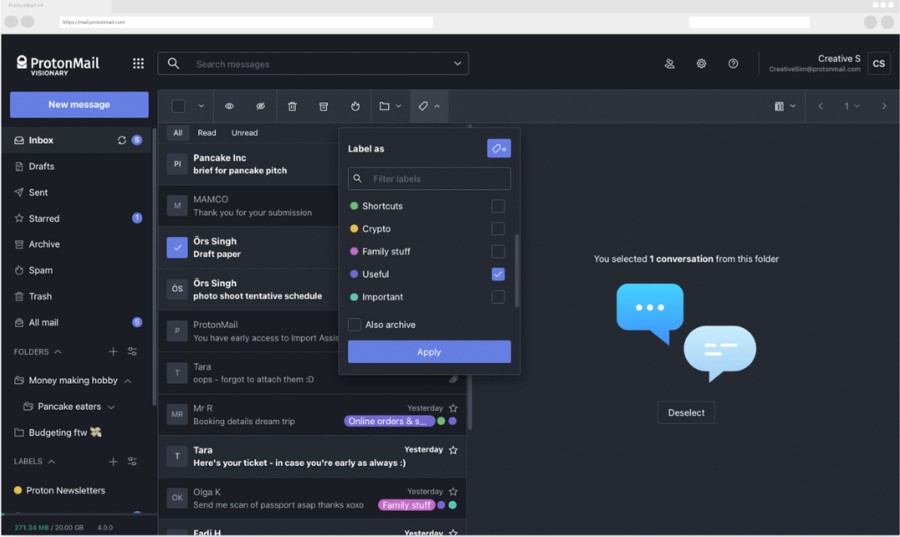Toggle the select-all messages checkbox
The height and width of the screenshot is (537, 900).
point(179,106)
